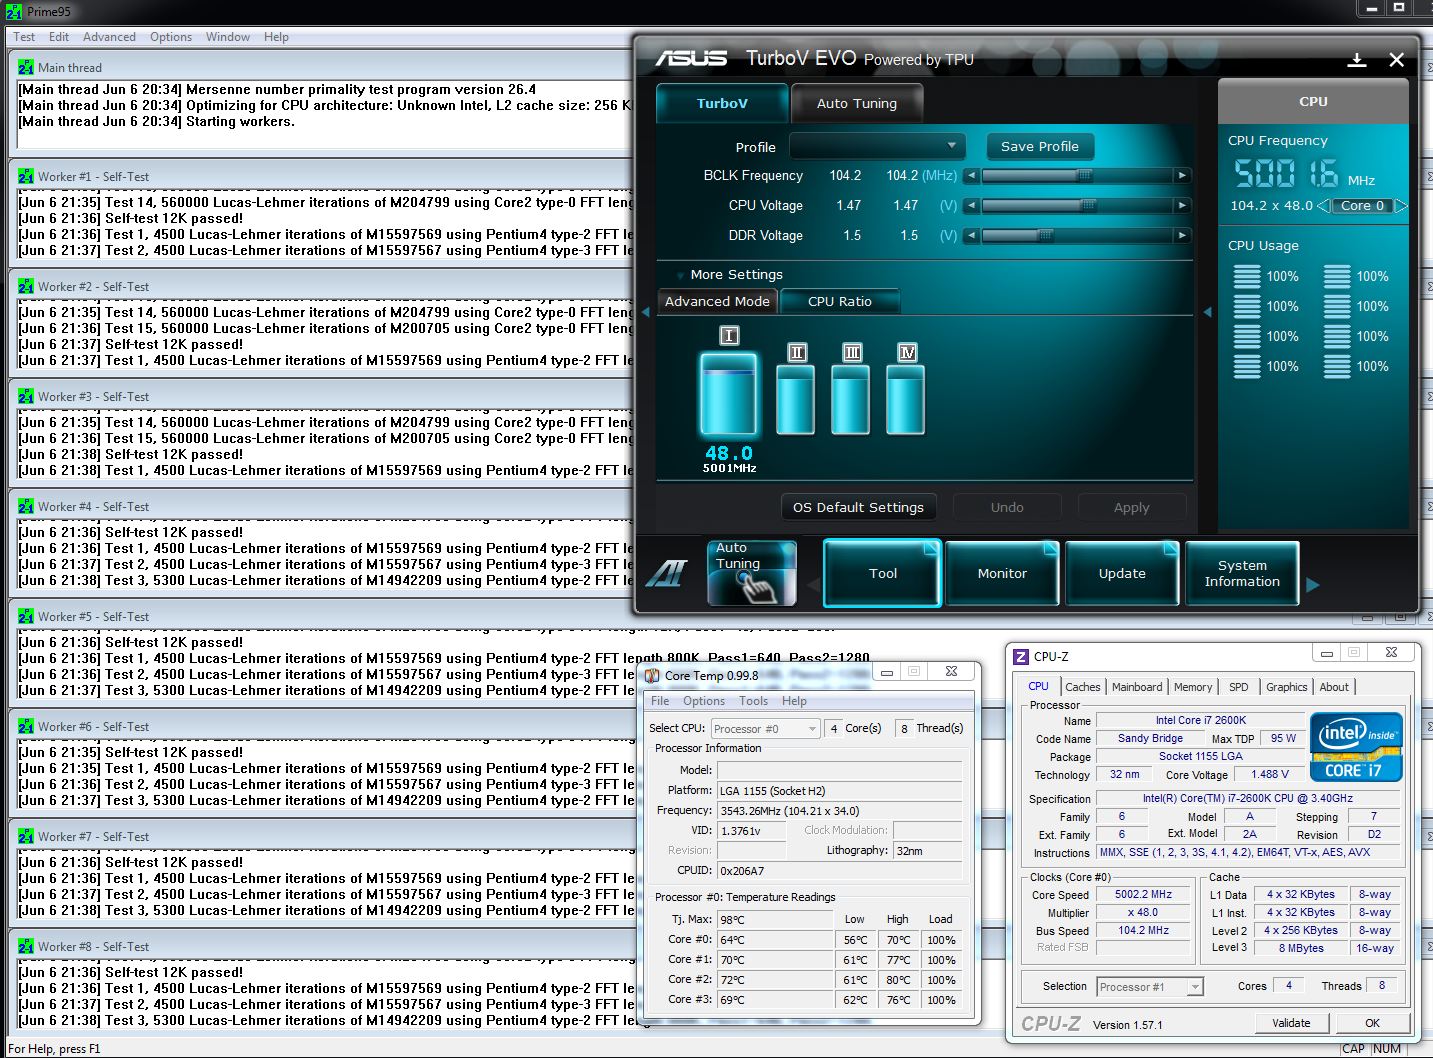Increase BCLK Frequency with right arrow
This screenshot has width=1433, height=1058.
(1182, 175)
